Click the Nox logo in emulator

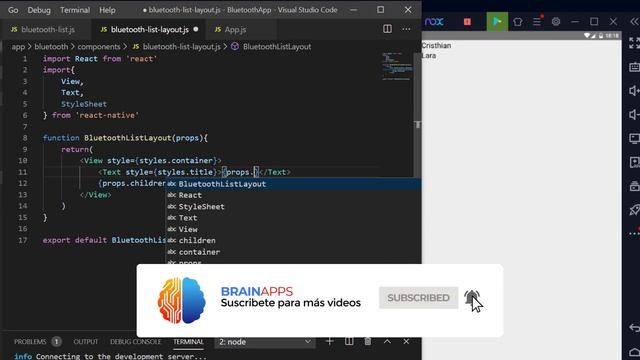pos(434,22)
